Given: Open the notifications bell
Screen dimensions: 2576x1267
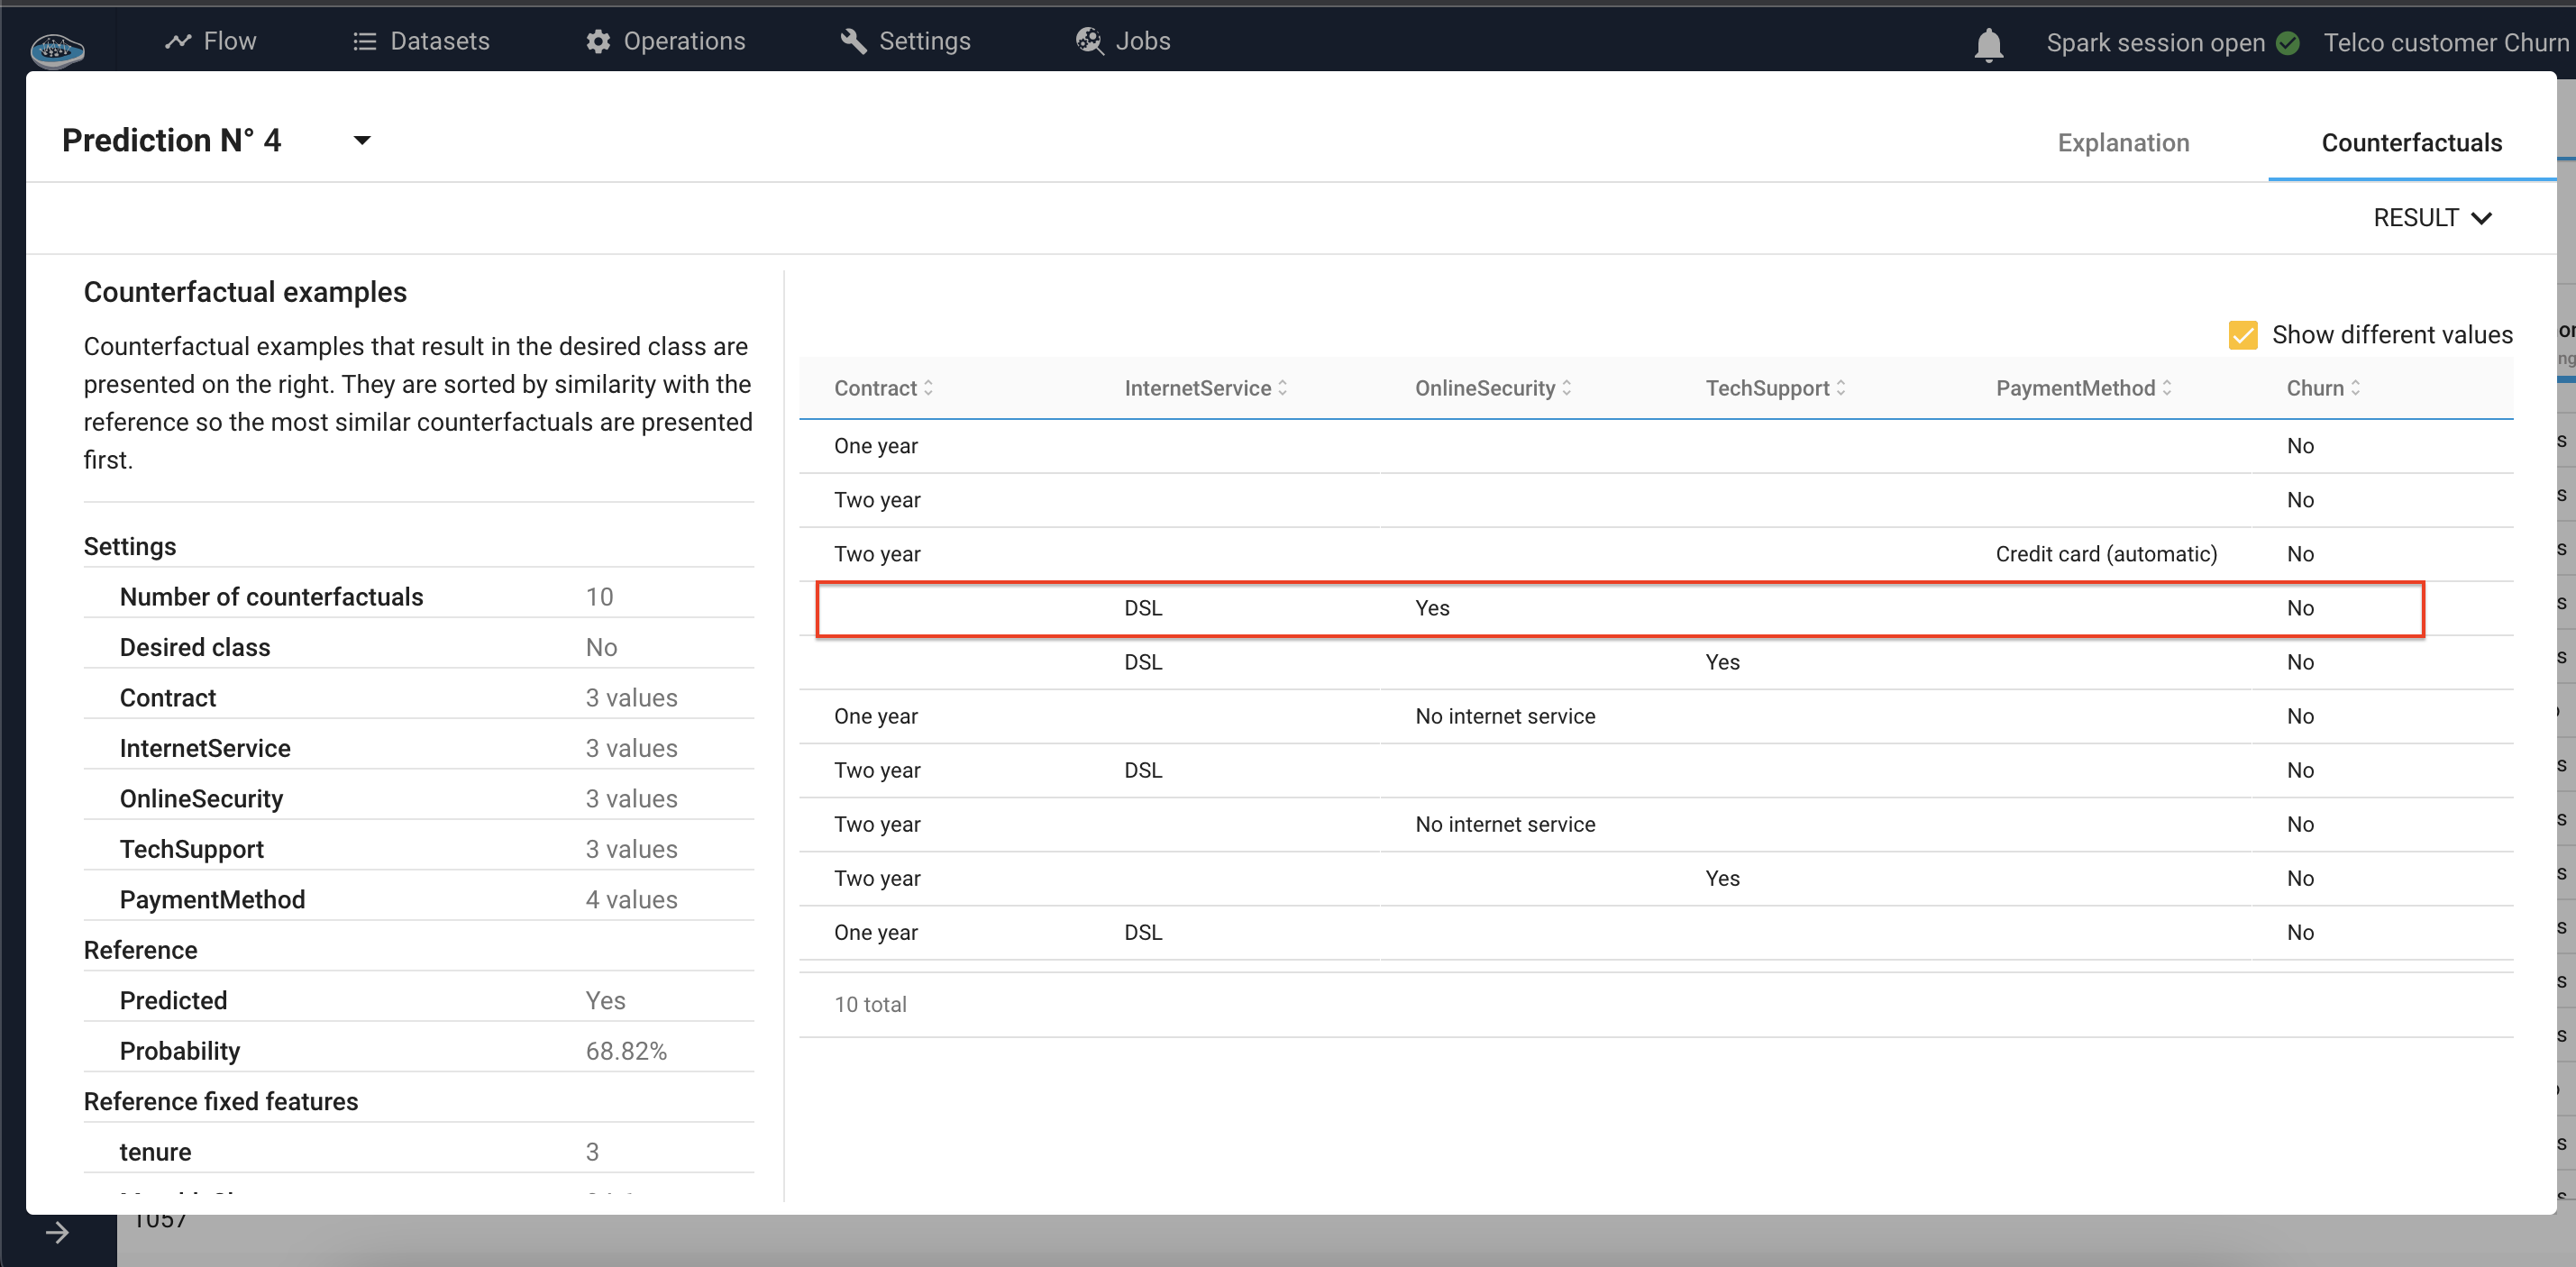Looking at the screenshot, I should tap(1988, 44).
